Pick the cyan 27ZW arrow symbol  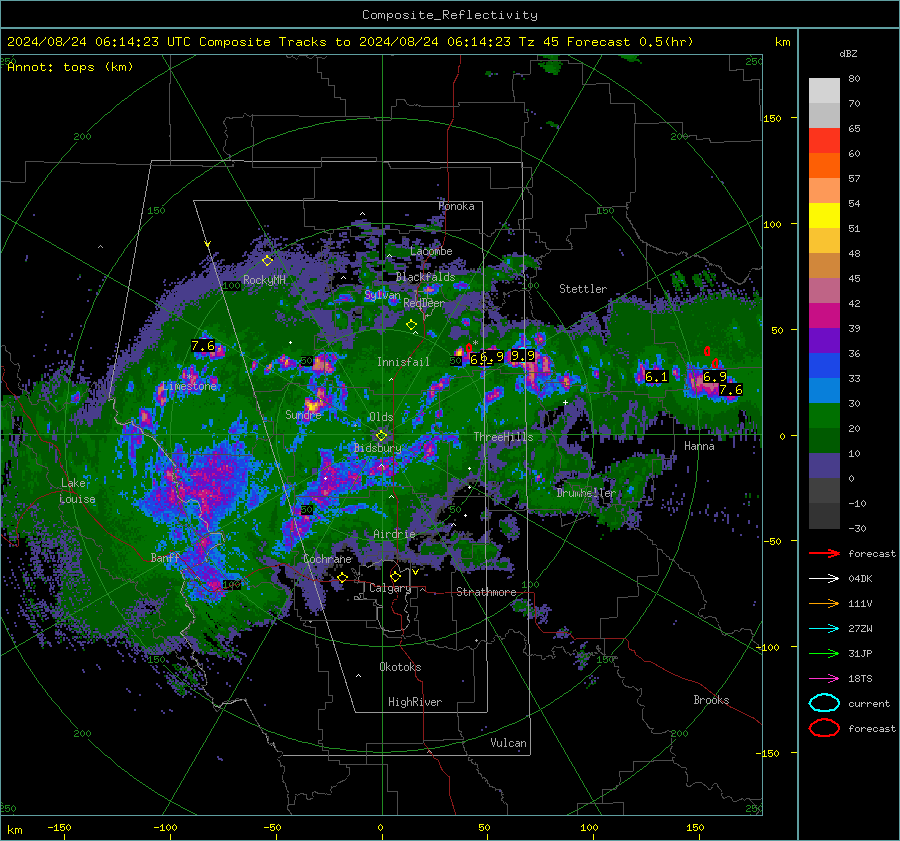point(824,629)
